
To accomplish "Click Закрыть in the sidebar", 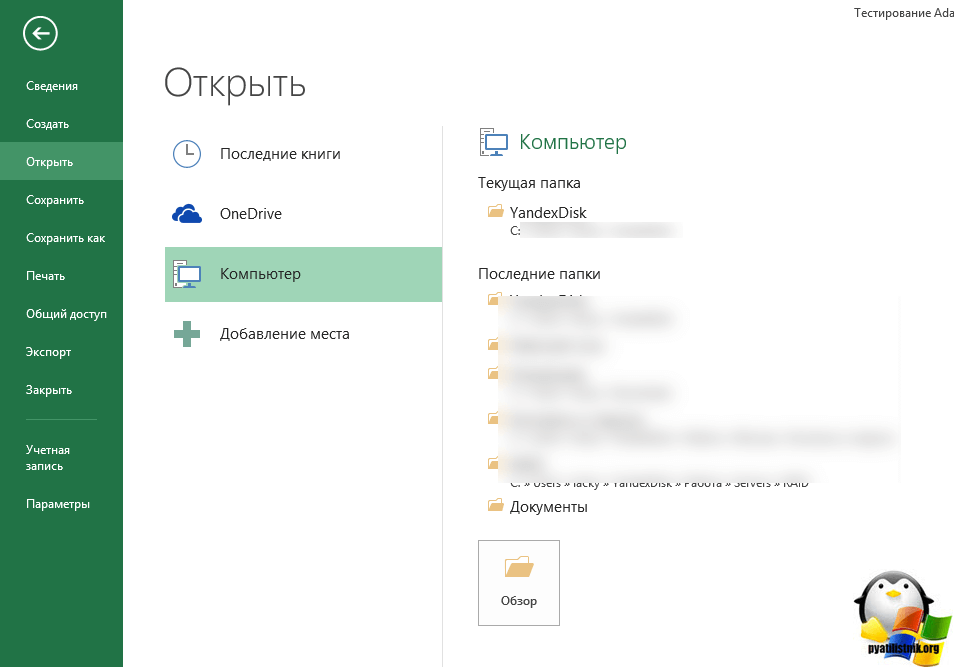I will 49,389.
